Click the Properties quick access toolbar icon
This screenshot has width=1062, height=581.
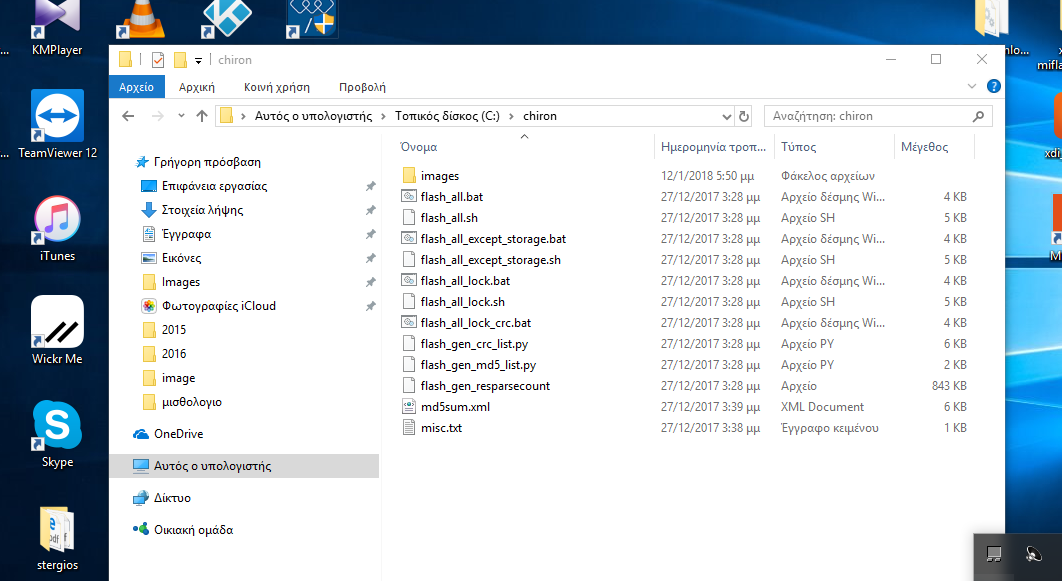coord(158,60)
